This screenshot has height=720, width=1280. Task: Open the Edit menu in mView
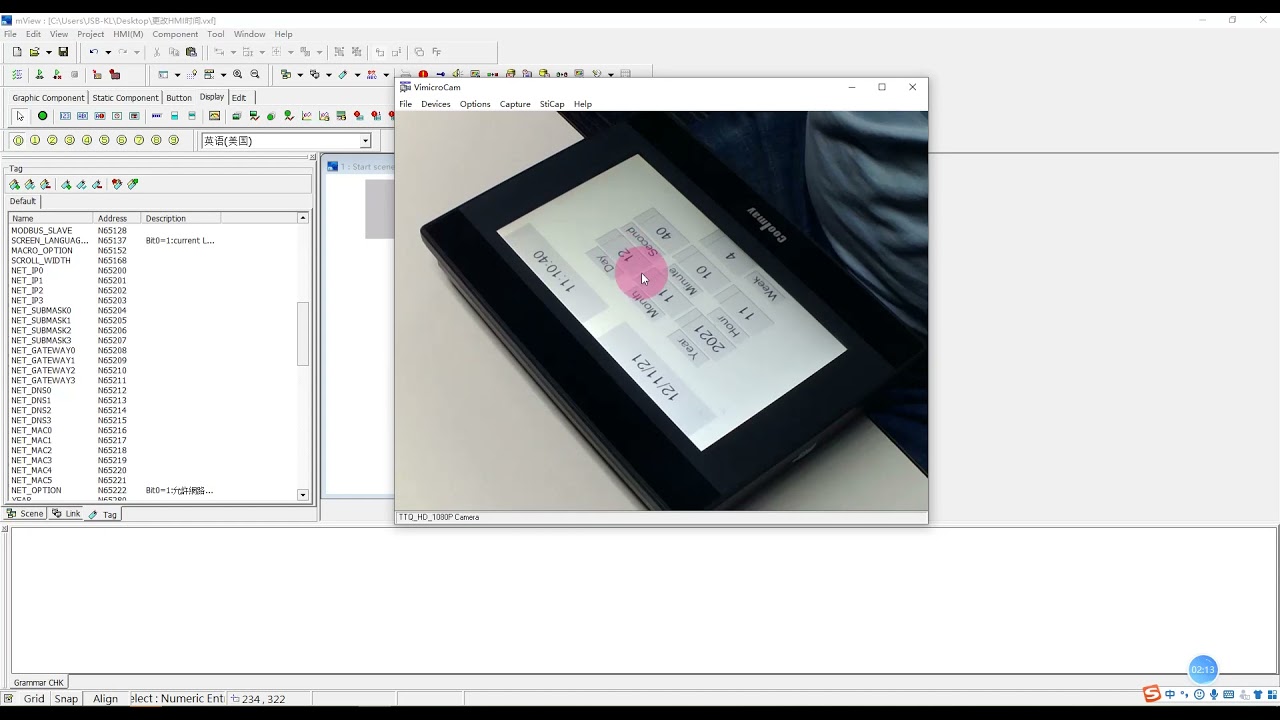tap(33, 34)
